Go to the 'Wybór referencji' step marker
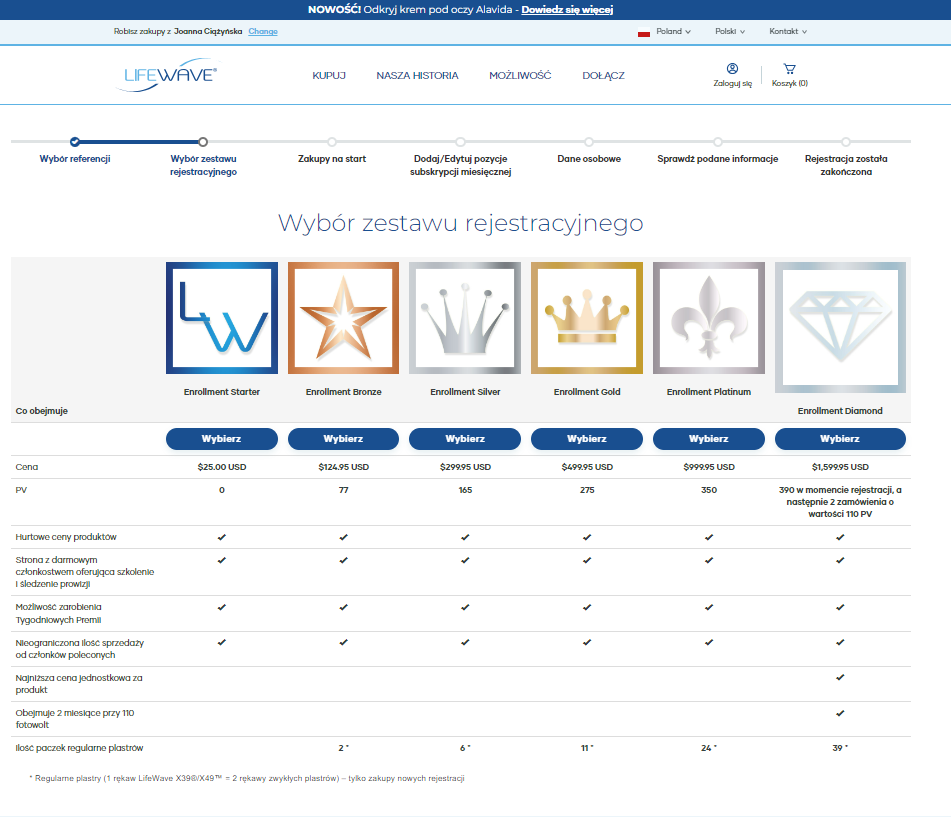 point(75,142)
